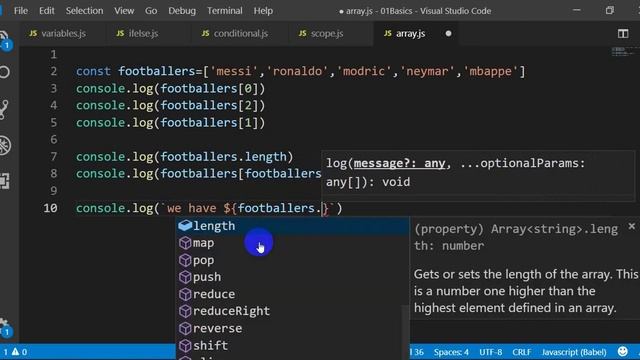This screenshot has width=640, height=360.
Task: Open the Edit menu
Action: (47, 11)
